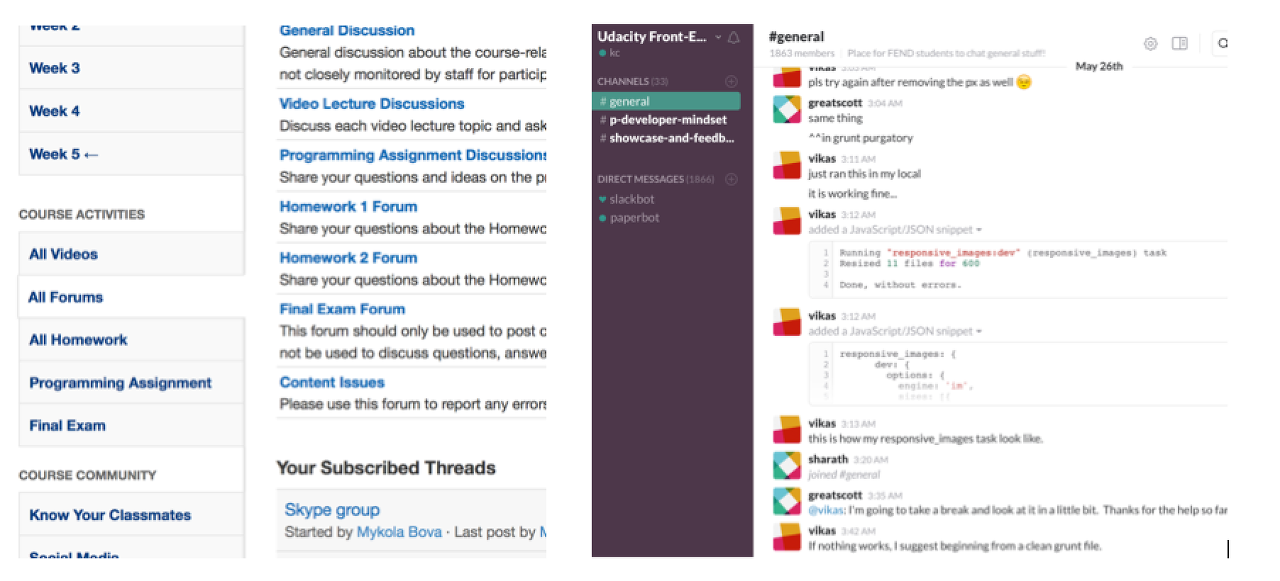Open the Skype group thread
The height and width of the screenshot is (581, 1280).
(x=332, y=510)
